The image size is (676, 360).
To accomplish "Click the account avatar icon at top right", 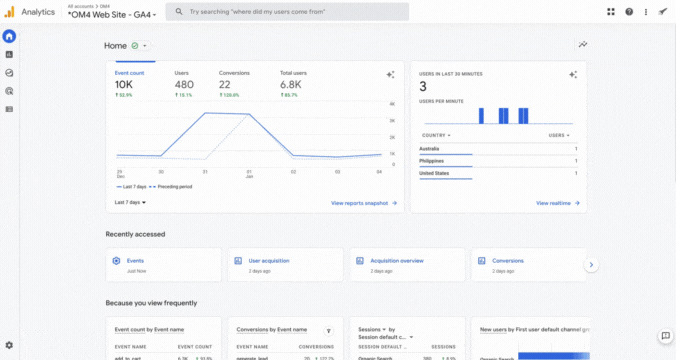I will click(x=663, y=12).
